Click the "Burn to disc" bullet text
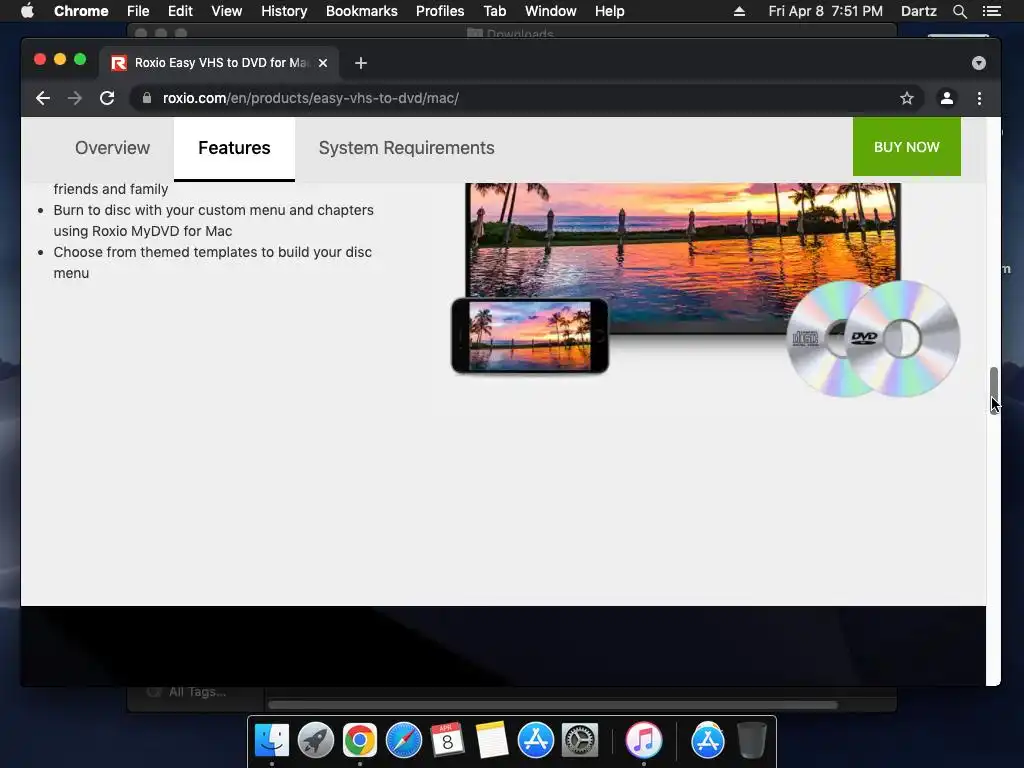1024x768 pixels. [214, 221]
